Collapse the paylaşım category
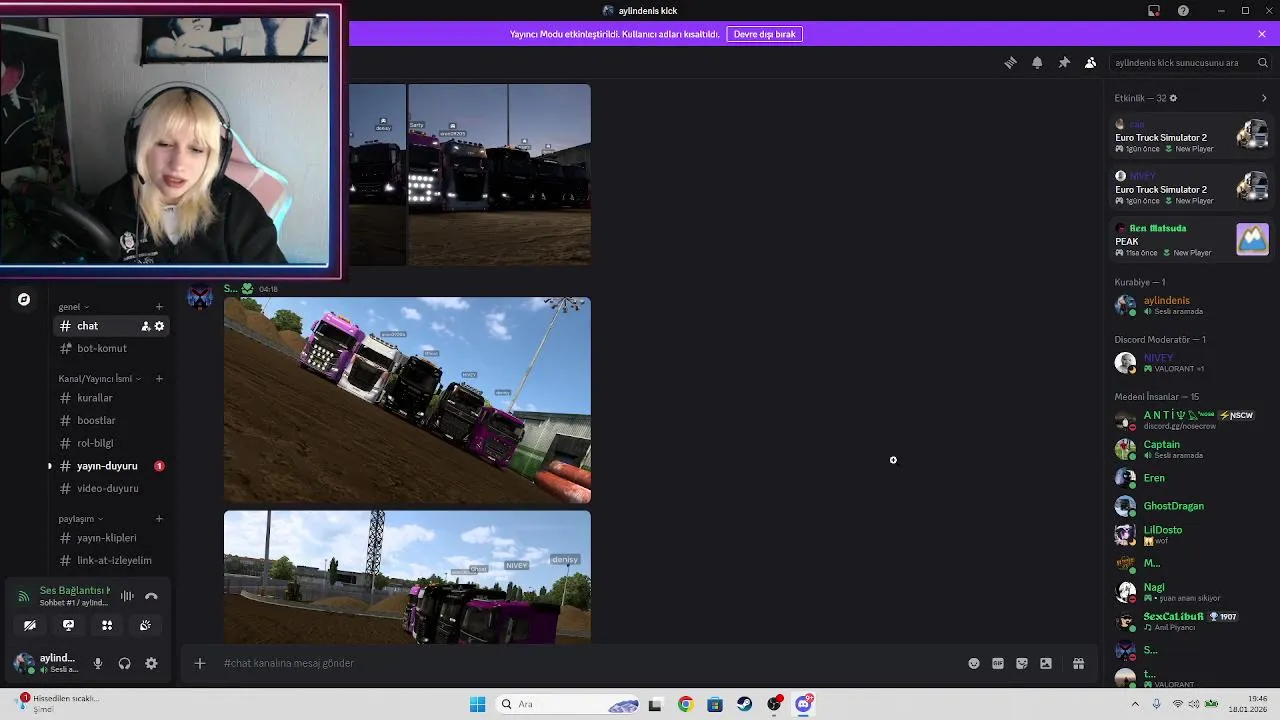 [x=80, y=519]
